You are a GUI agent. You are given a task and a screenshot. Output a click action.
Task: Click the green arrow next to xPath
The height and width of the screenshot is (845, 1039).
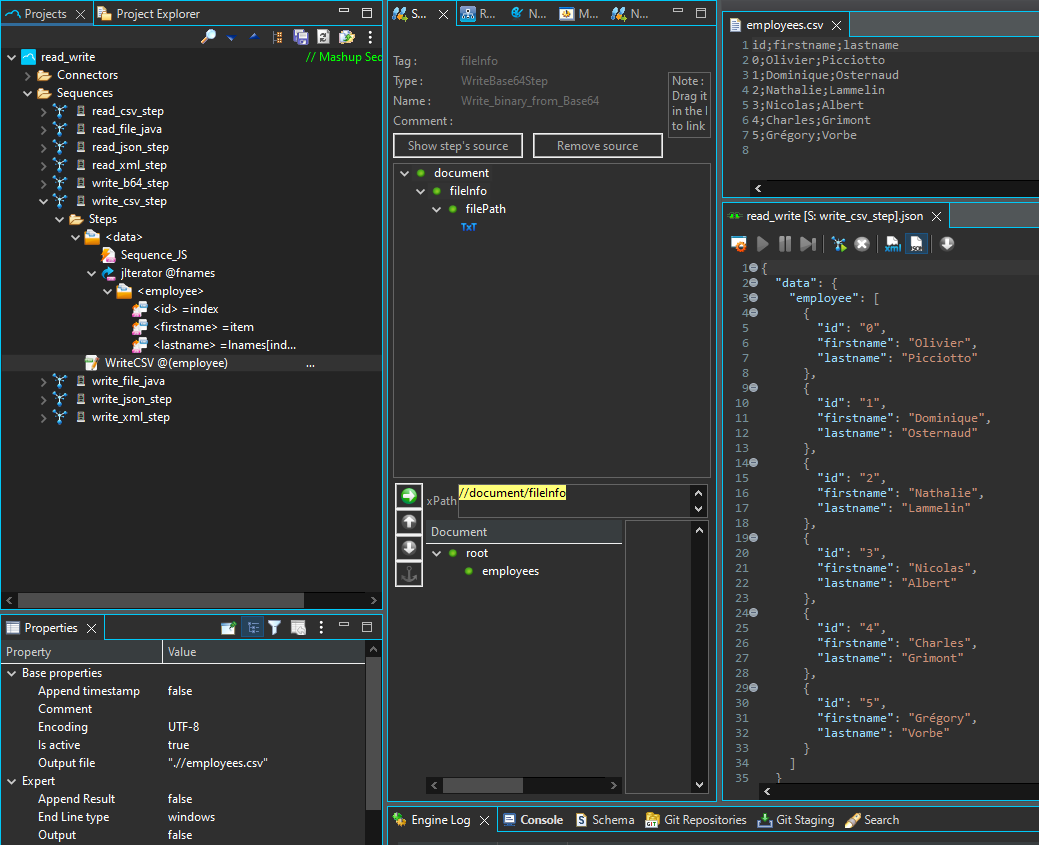408,496
